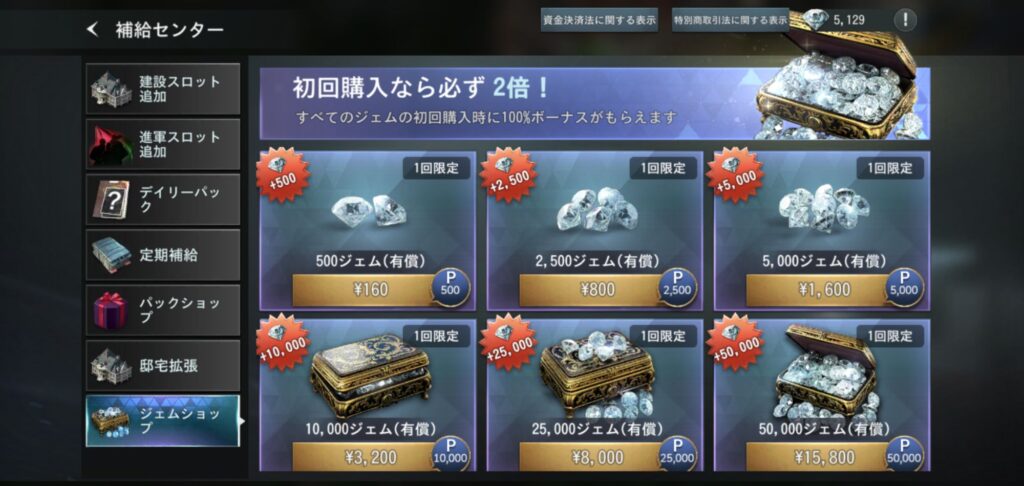Buy 5,000 gems for ¥1,600
Viewport: 1024px width, 486px height.
pos(825,290)
